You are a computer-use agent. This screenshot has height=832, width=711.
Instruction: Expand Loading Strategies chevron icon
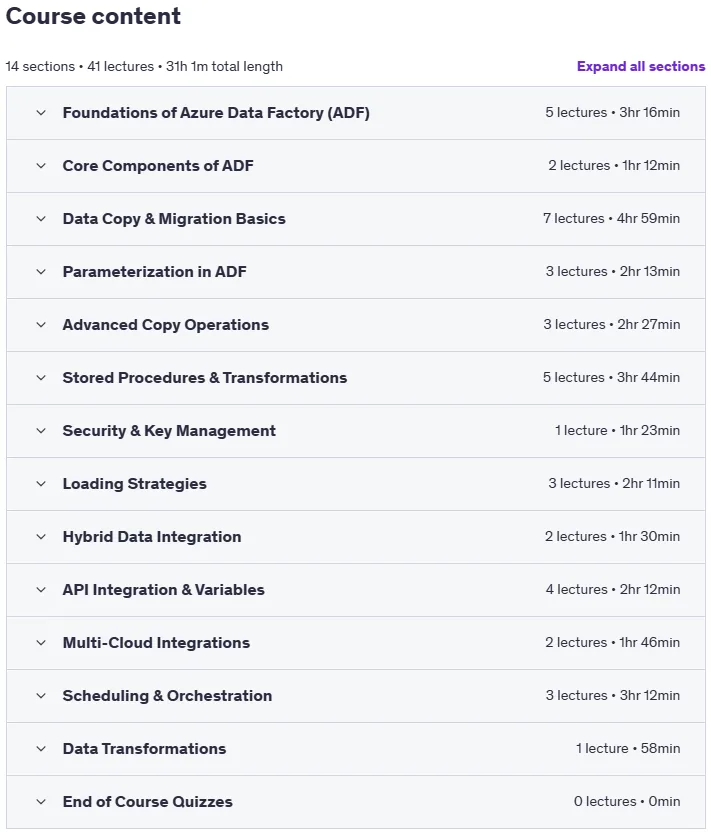point(41,484)
